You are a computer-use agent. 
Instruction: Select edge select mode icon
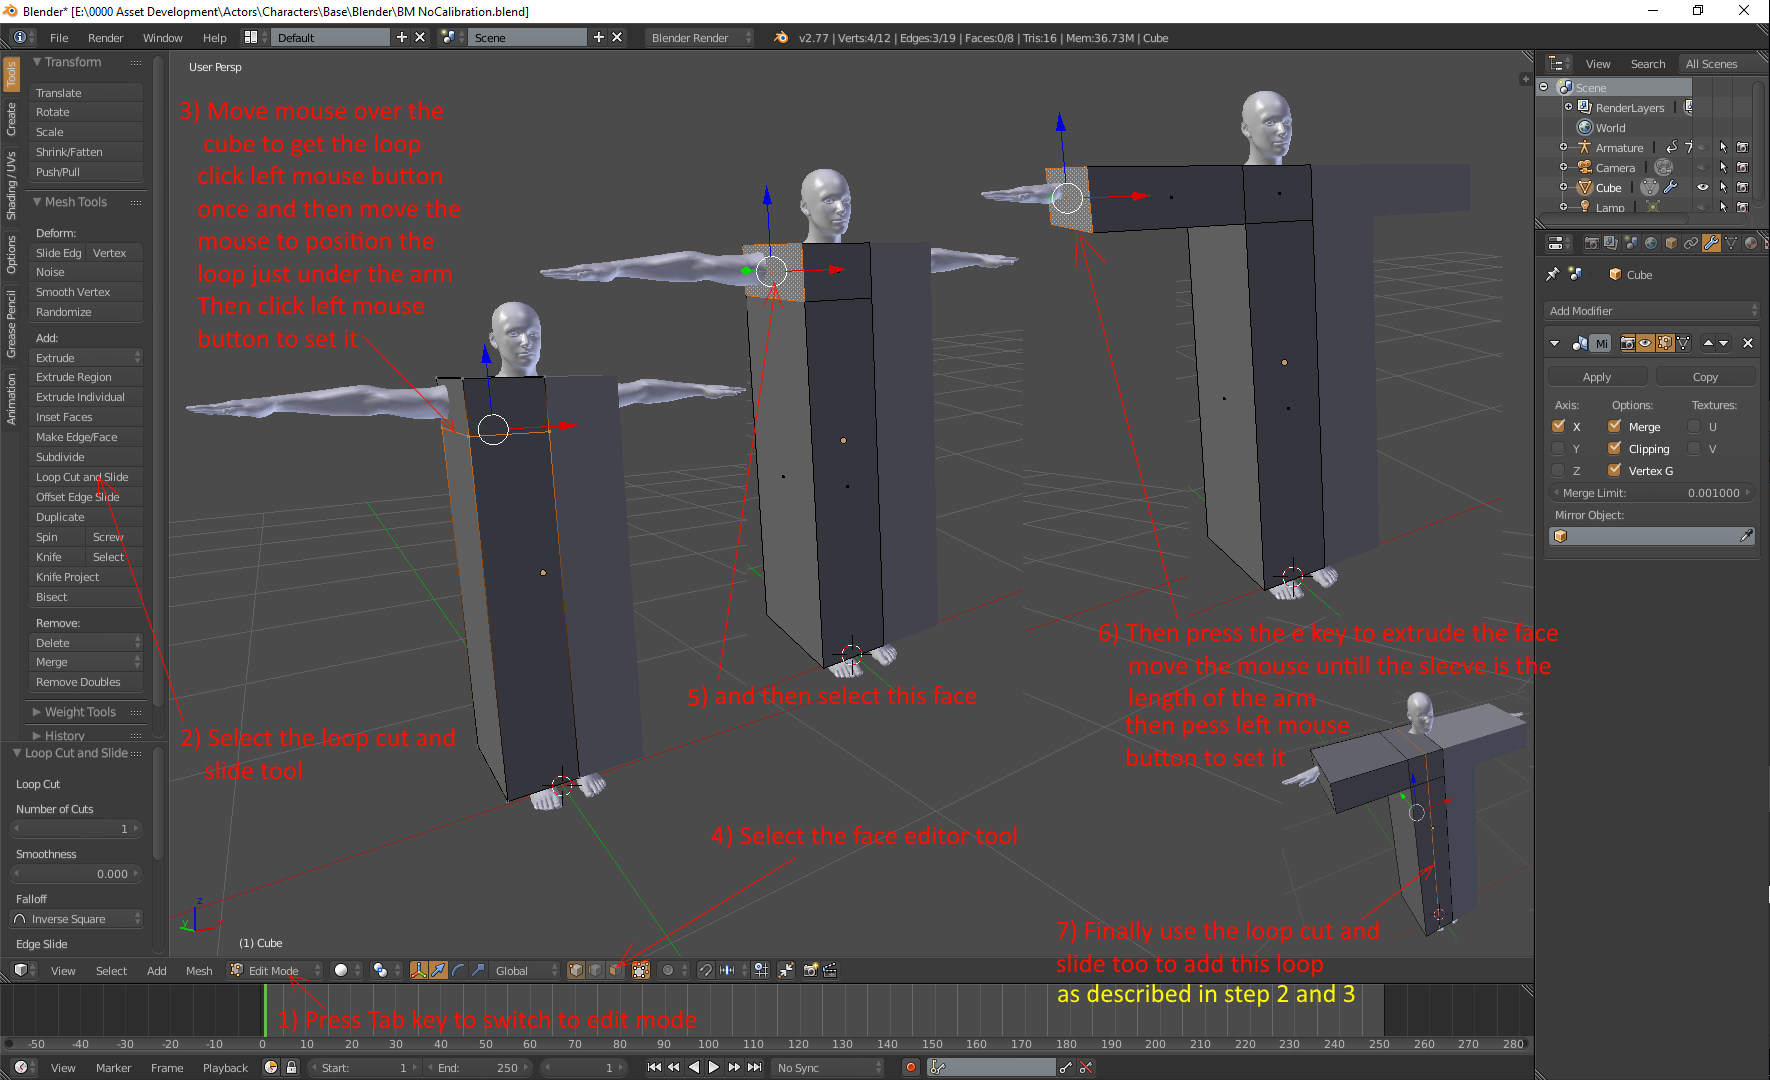tap(595, 970)
